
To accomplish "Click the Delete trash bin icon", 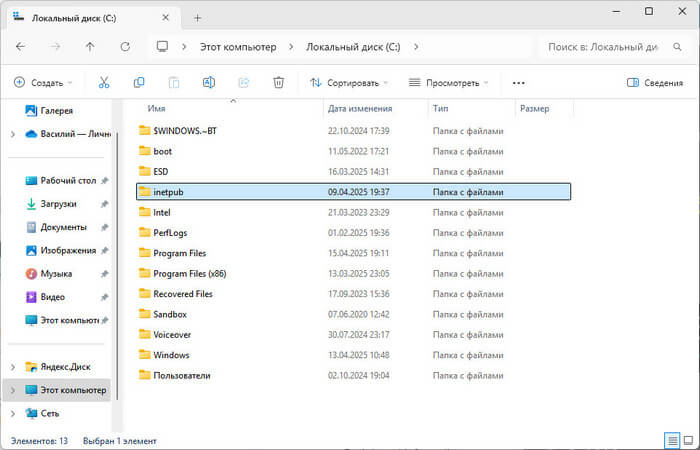I will pyautogui.click(x=279, y=83).
